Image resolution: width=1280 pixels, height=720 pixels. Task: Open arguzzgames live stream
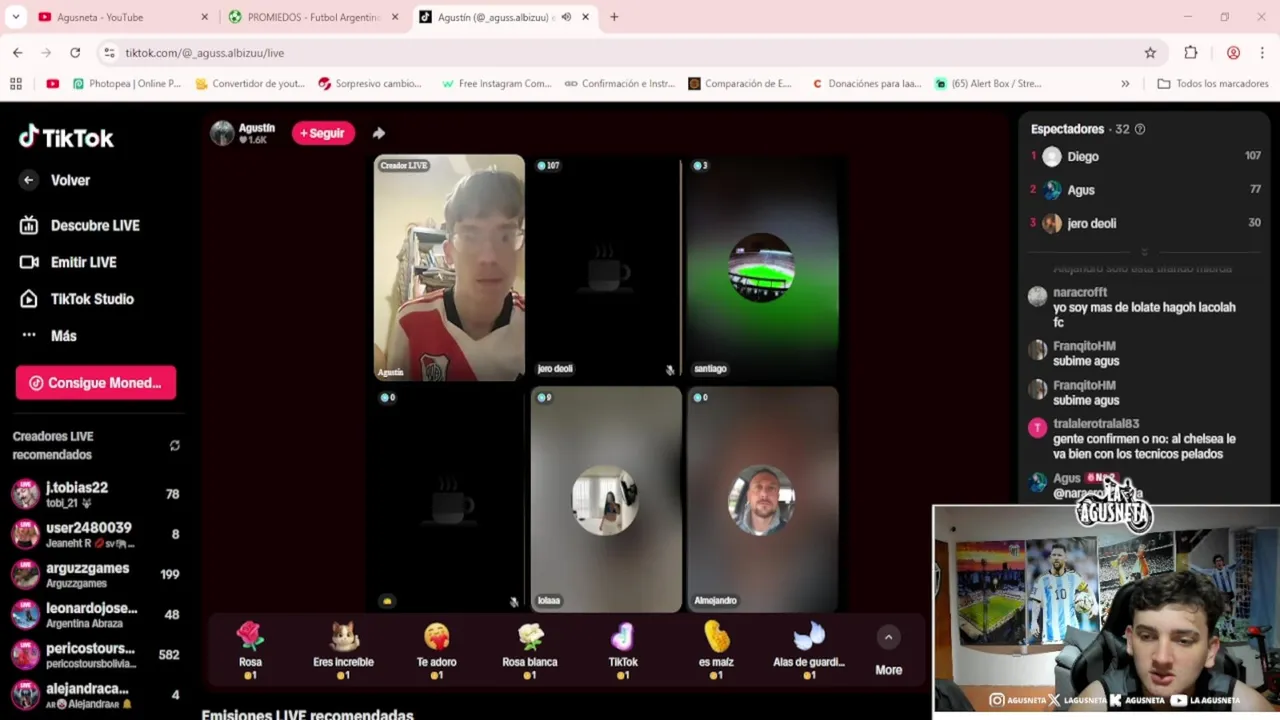tap(95, 574)
